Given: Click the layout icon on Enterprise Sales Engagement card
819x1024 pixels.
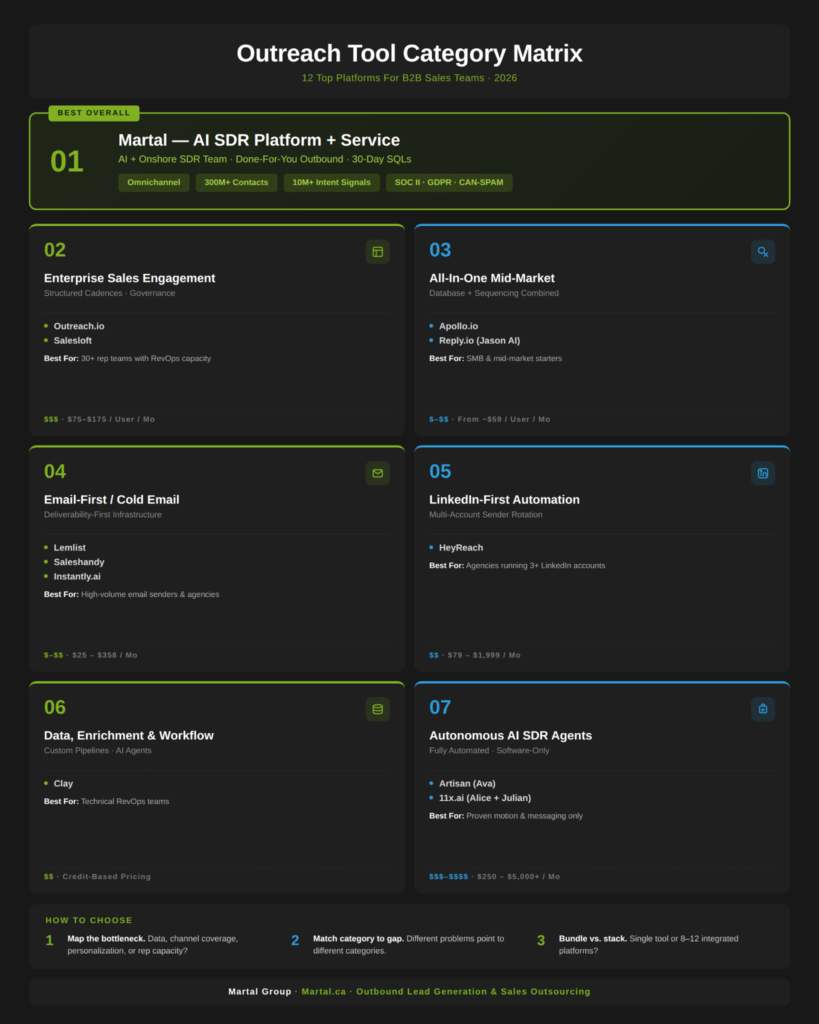Looking at the screenshot, I should pos(377,251).
